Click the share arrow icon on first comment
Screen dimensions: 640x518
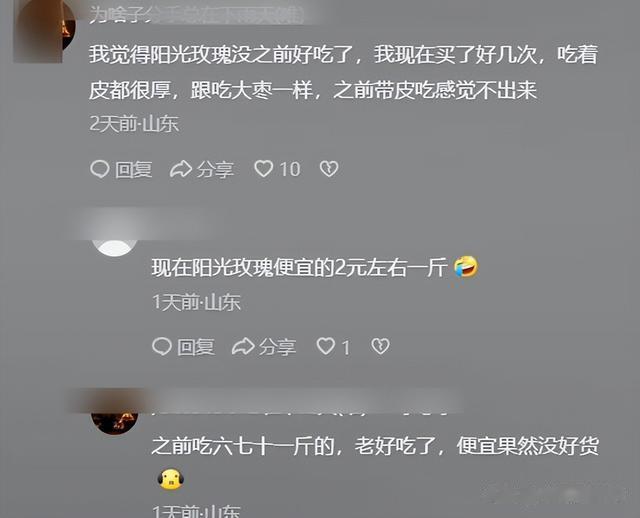pos(181,169)
